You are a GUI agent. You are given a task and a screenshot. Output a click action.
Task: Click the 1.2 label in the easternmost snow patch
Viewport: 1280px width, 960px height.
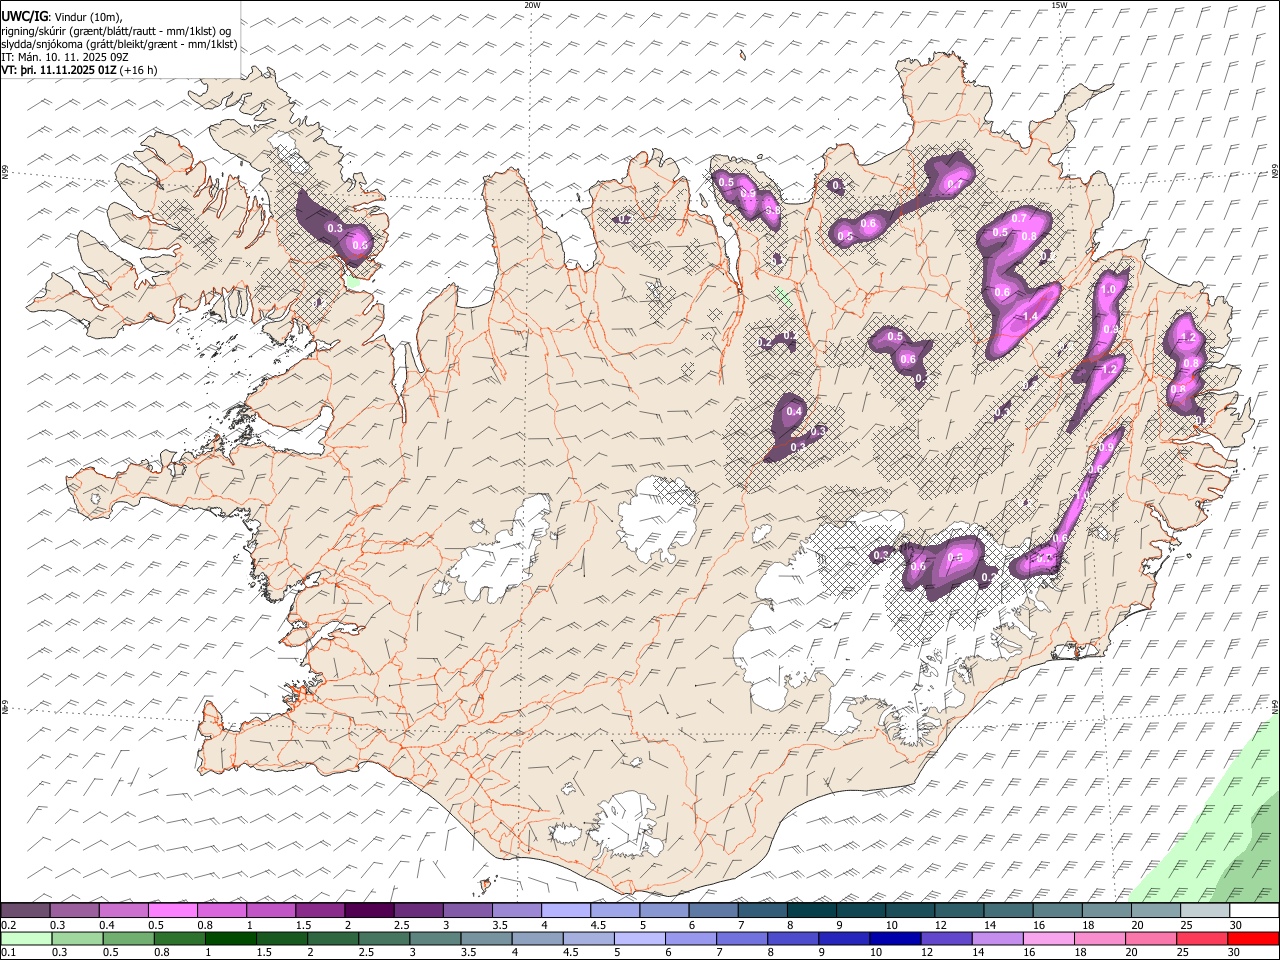tap(1188, 337)
